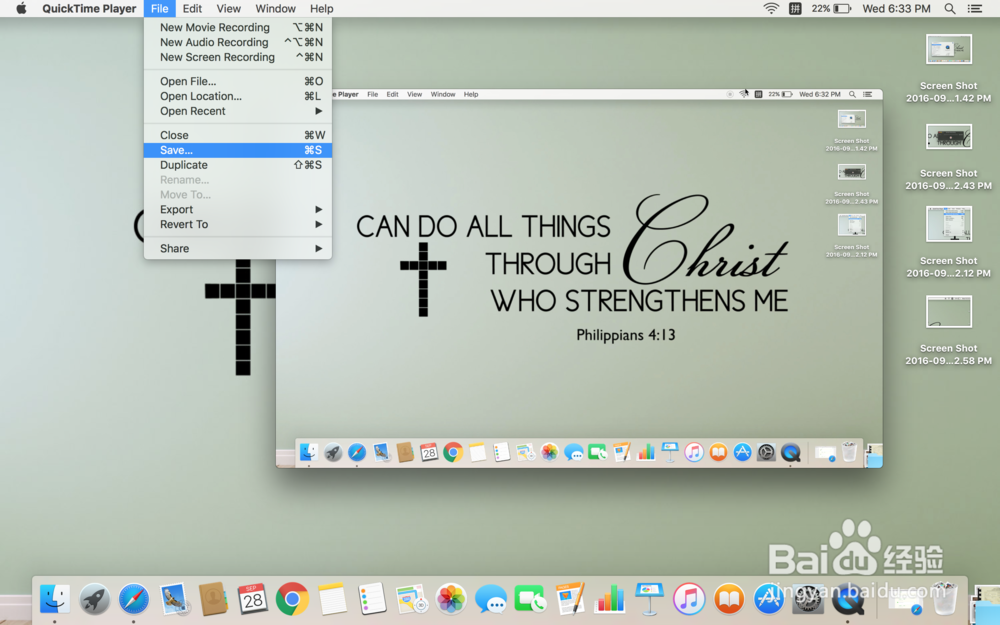The width and height of the screenshot is (1000, 625).
Task: Choose Duplicate from the File menu
Action: [x=238, y=165]
